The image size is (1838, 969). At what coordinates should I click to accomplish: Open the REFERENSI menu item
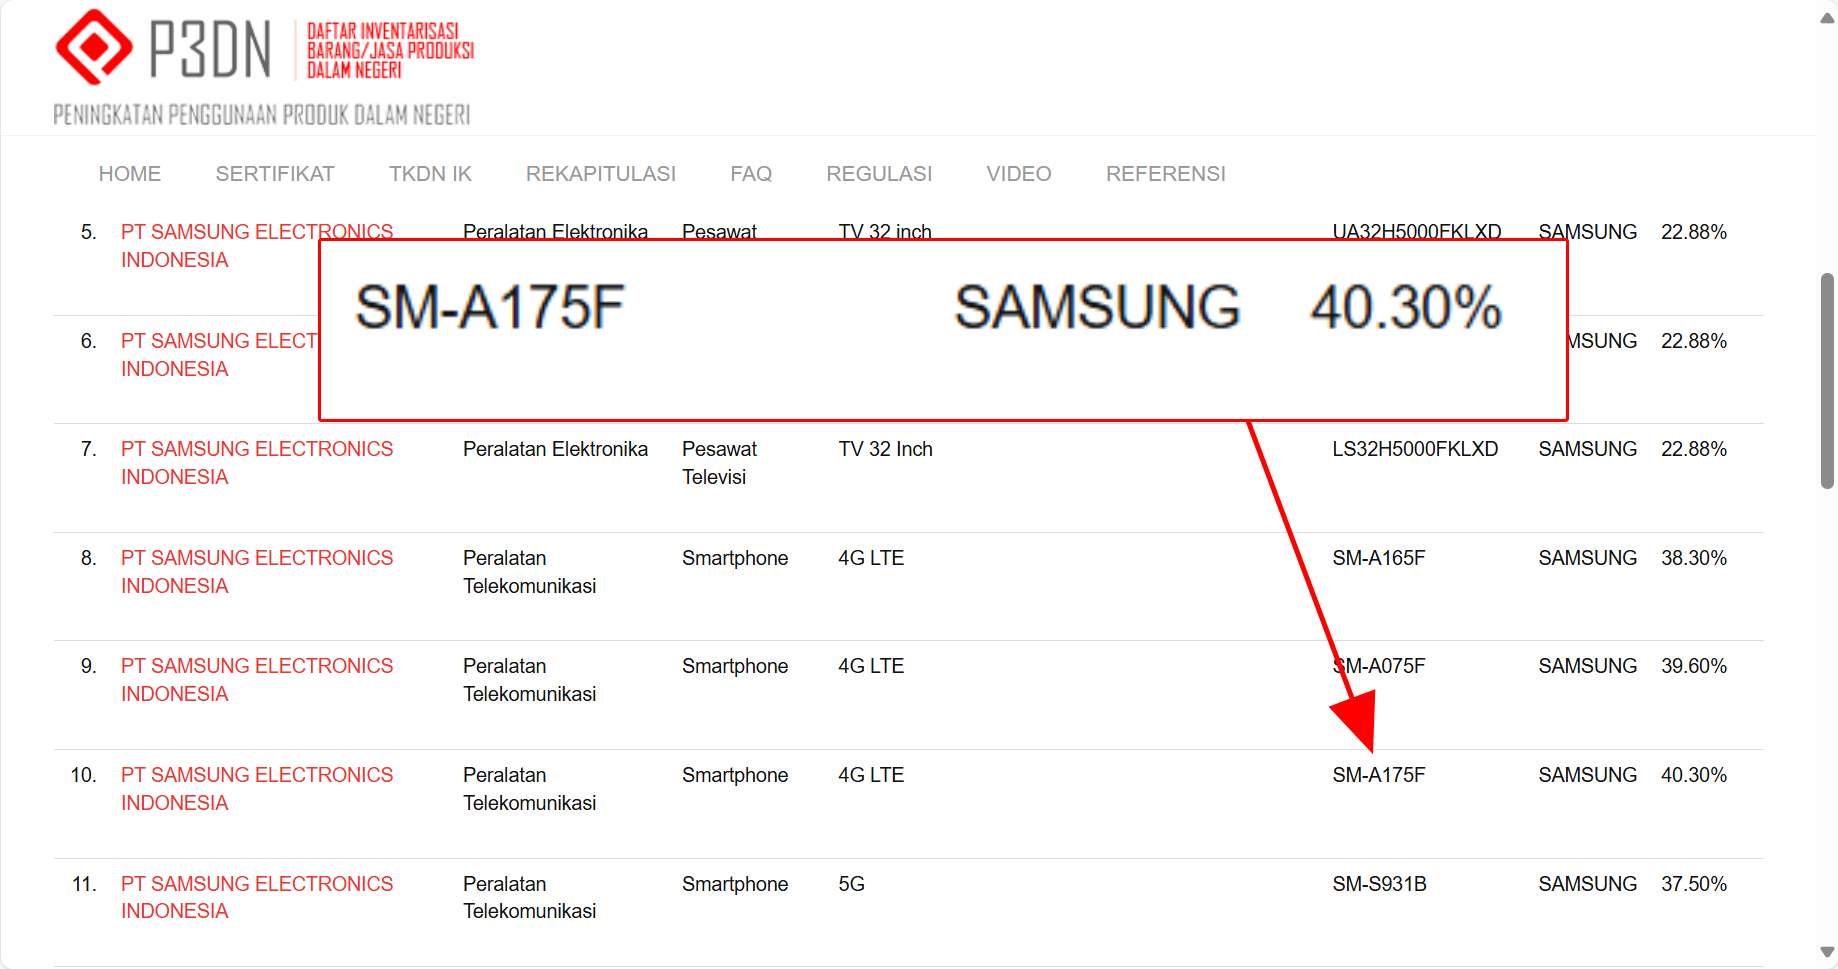[x=1165, y=174]
